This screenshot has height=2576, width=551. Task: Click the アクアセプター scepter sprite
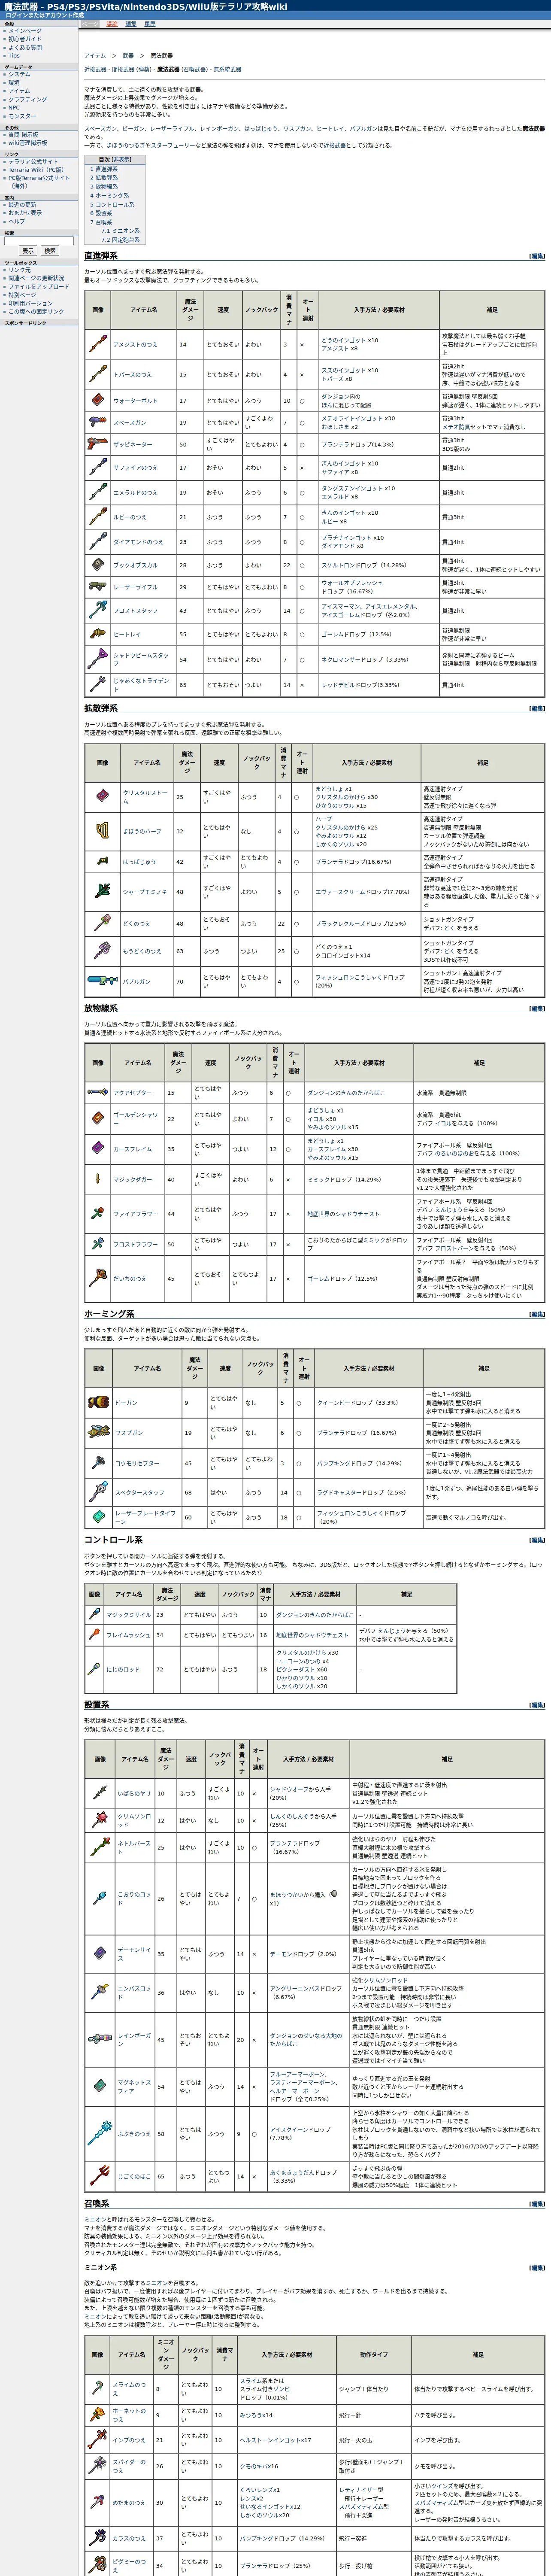point(98,1092)
